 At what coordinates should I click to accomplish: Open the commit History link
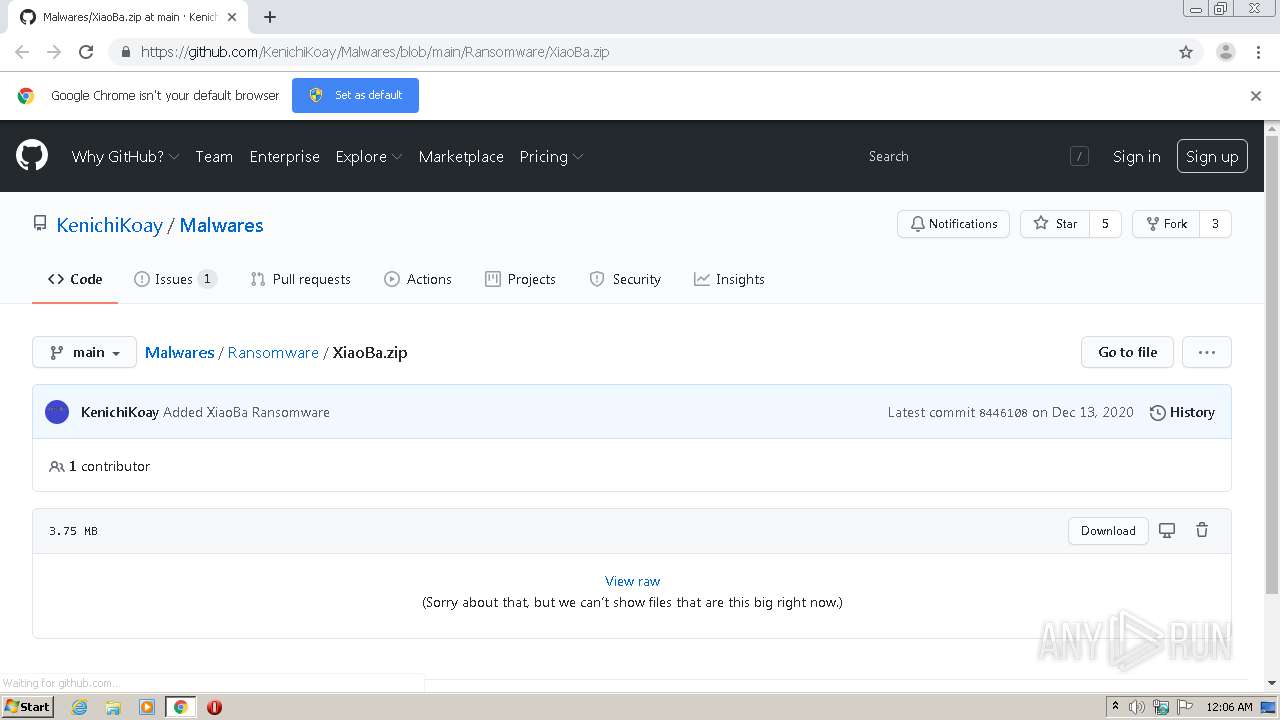coord(1182,412)
